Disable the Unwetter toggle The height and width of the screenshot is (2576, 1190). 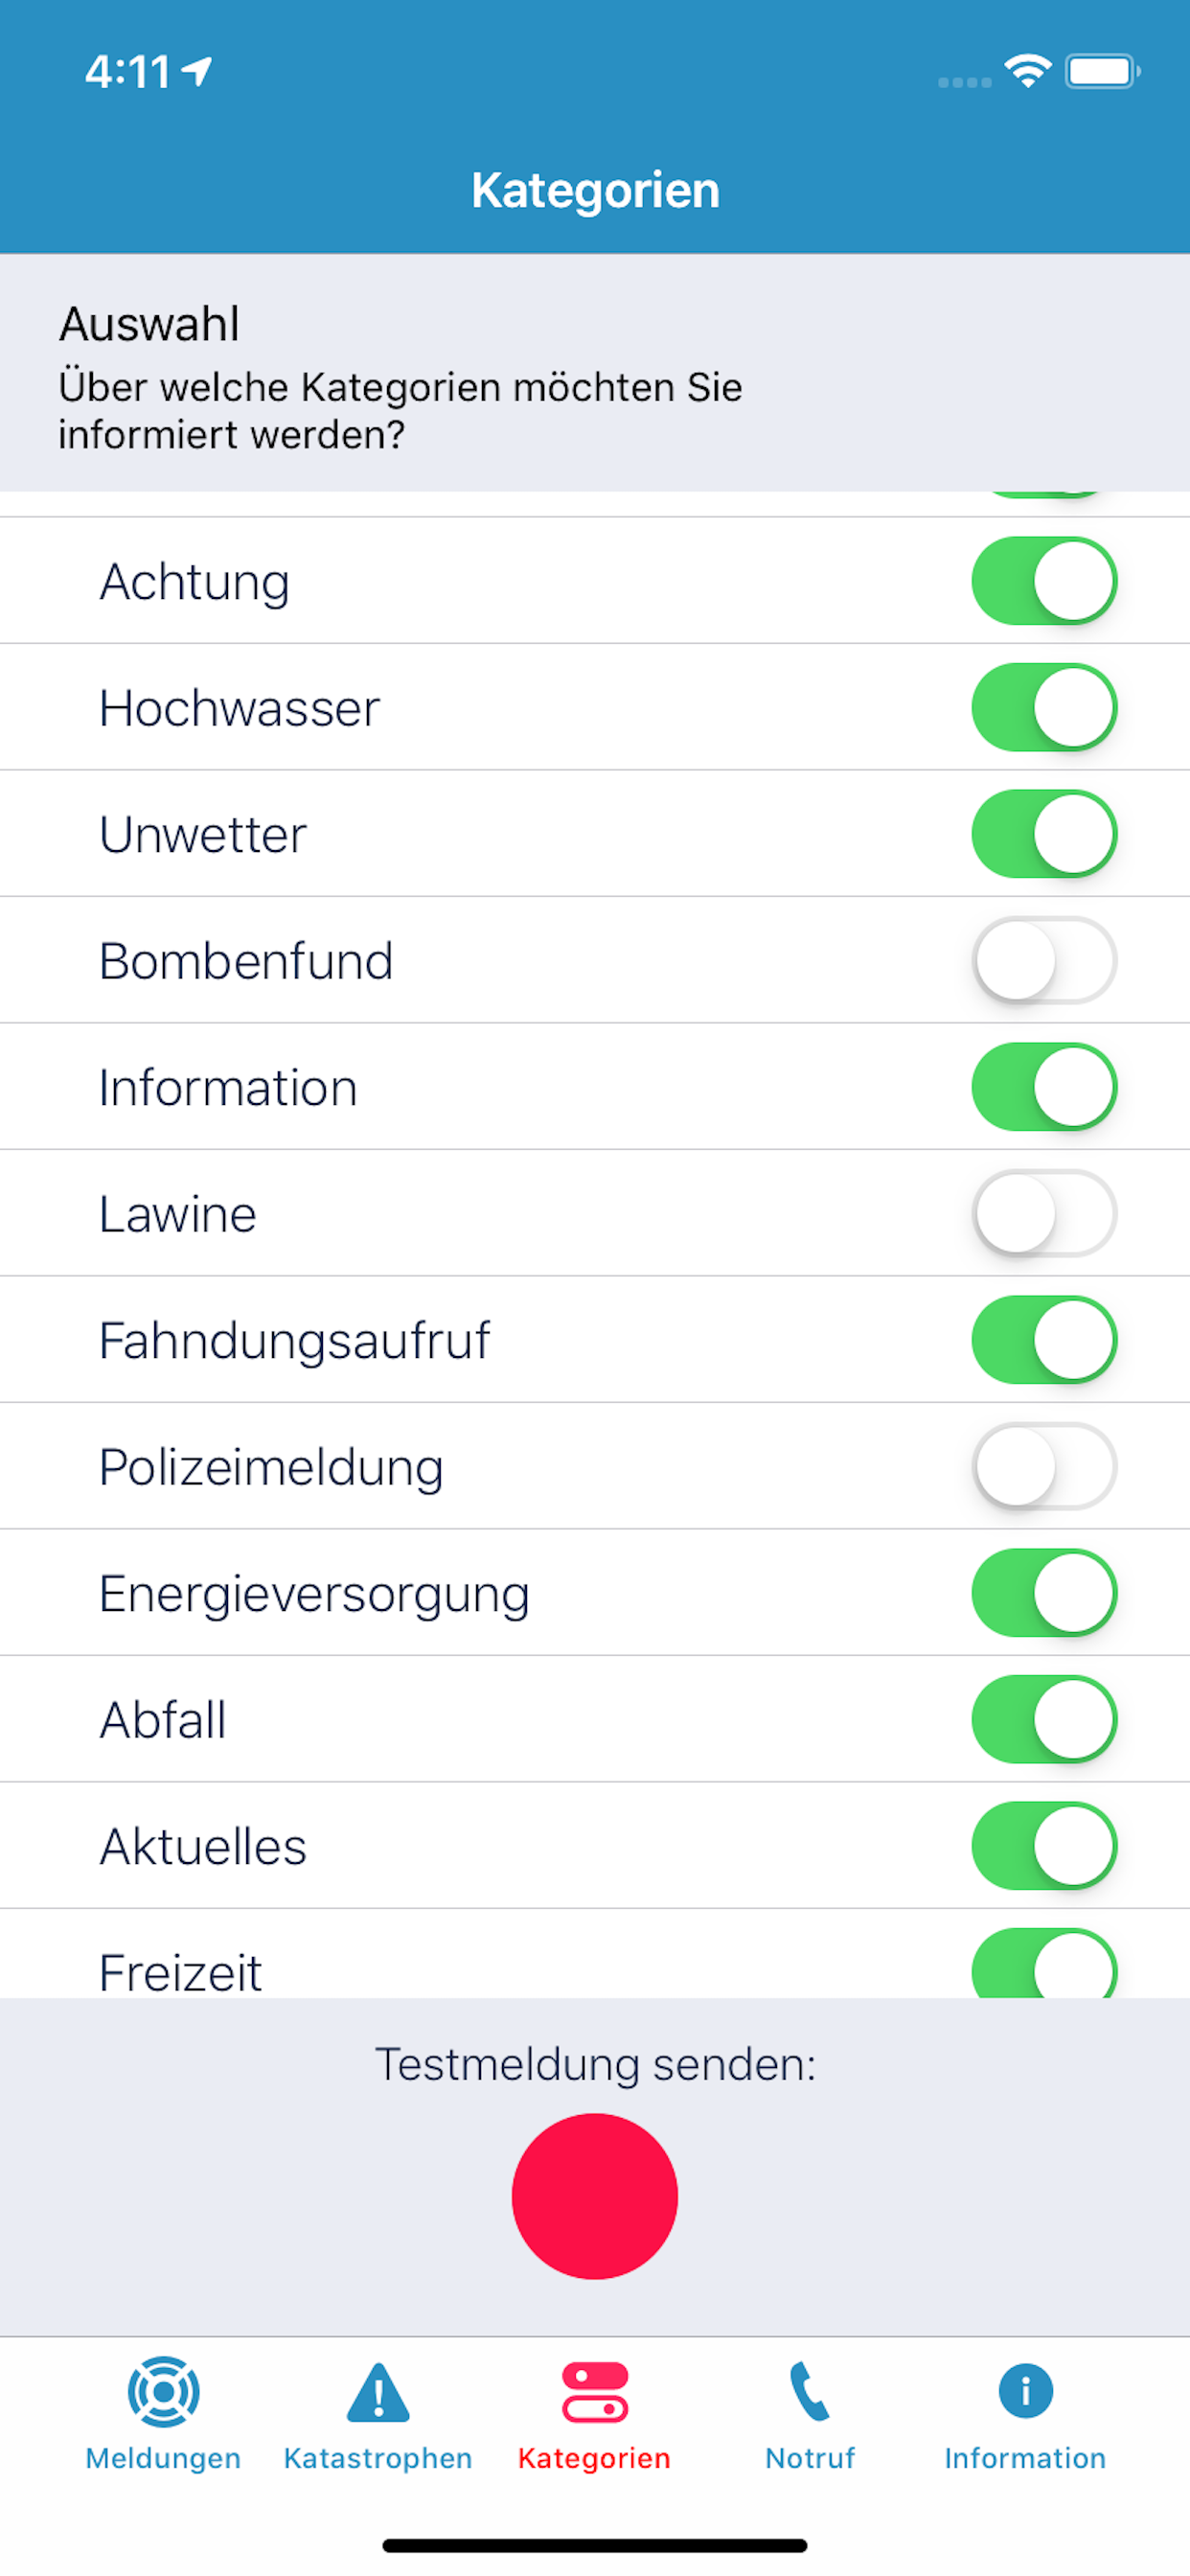point(1044,834)
